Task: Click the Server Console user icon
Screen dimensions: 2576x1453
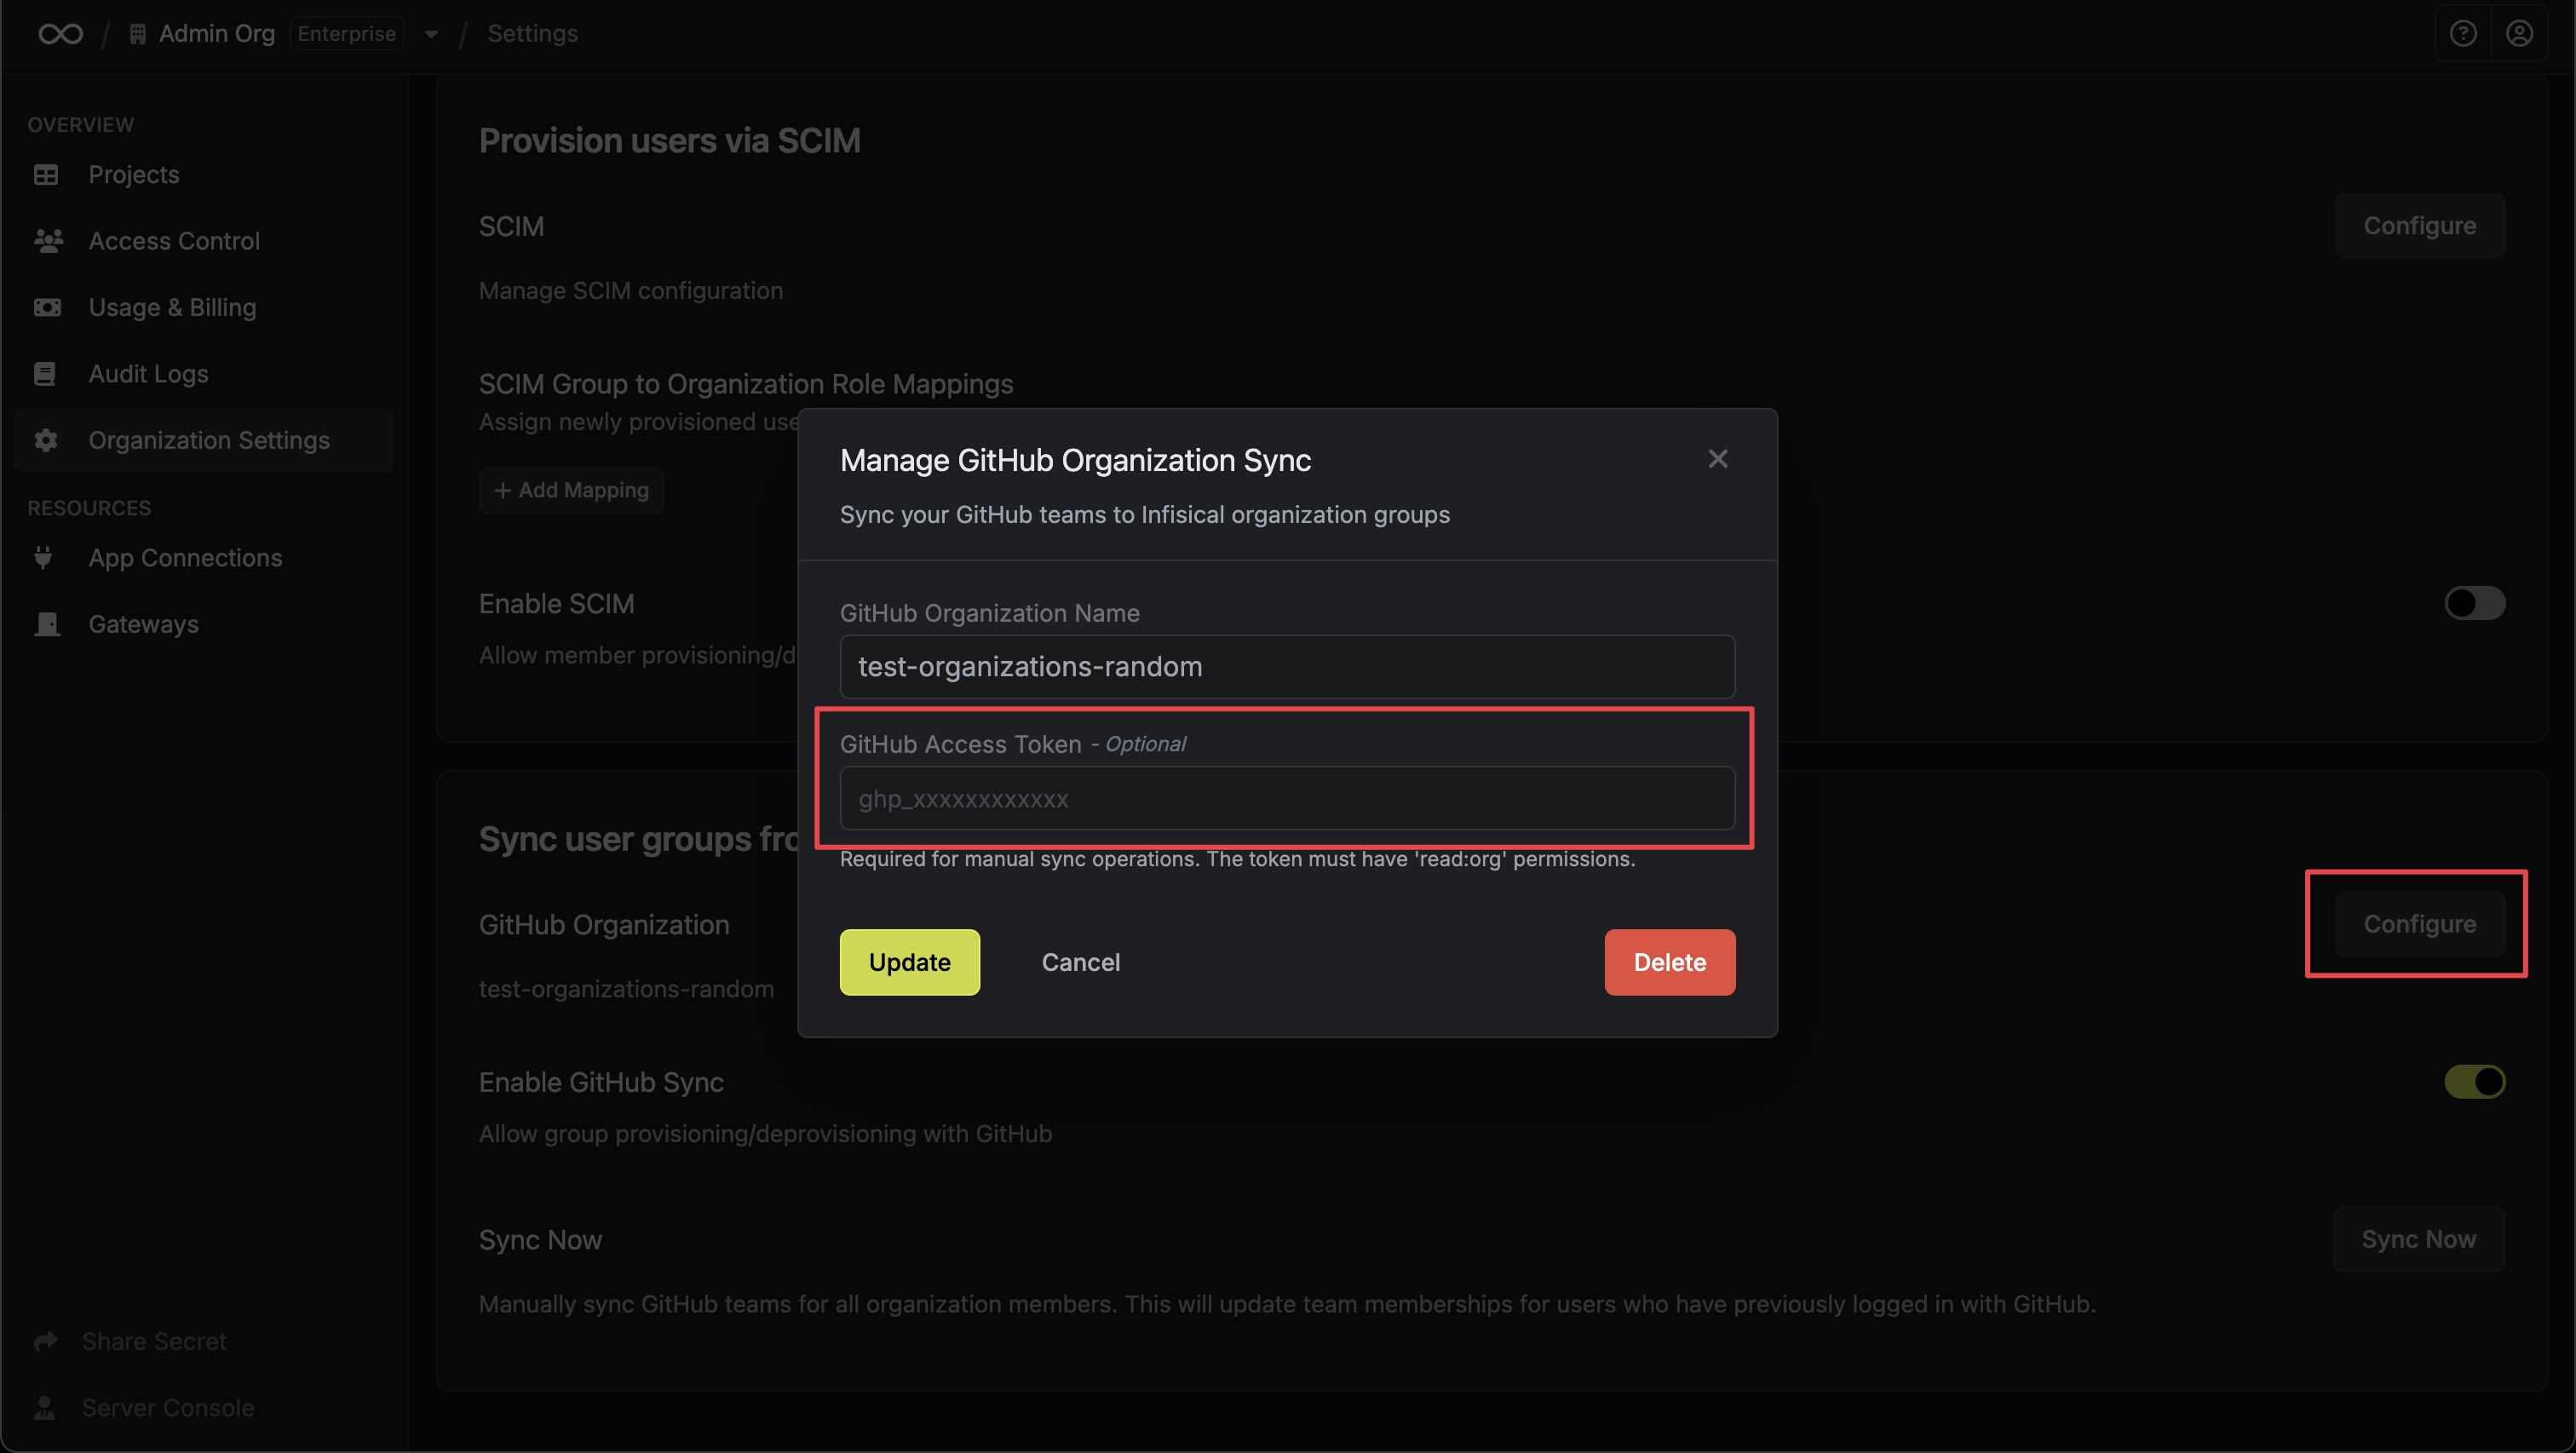Action: 45,1407
